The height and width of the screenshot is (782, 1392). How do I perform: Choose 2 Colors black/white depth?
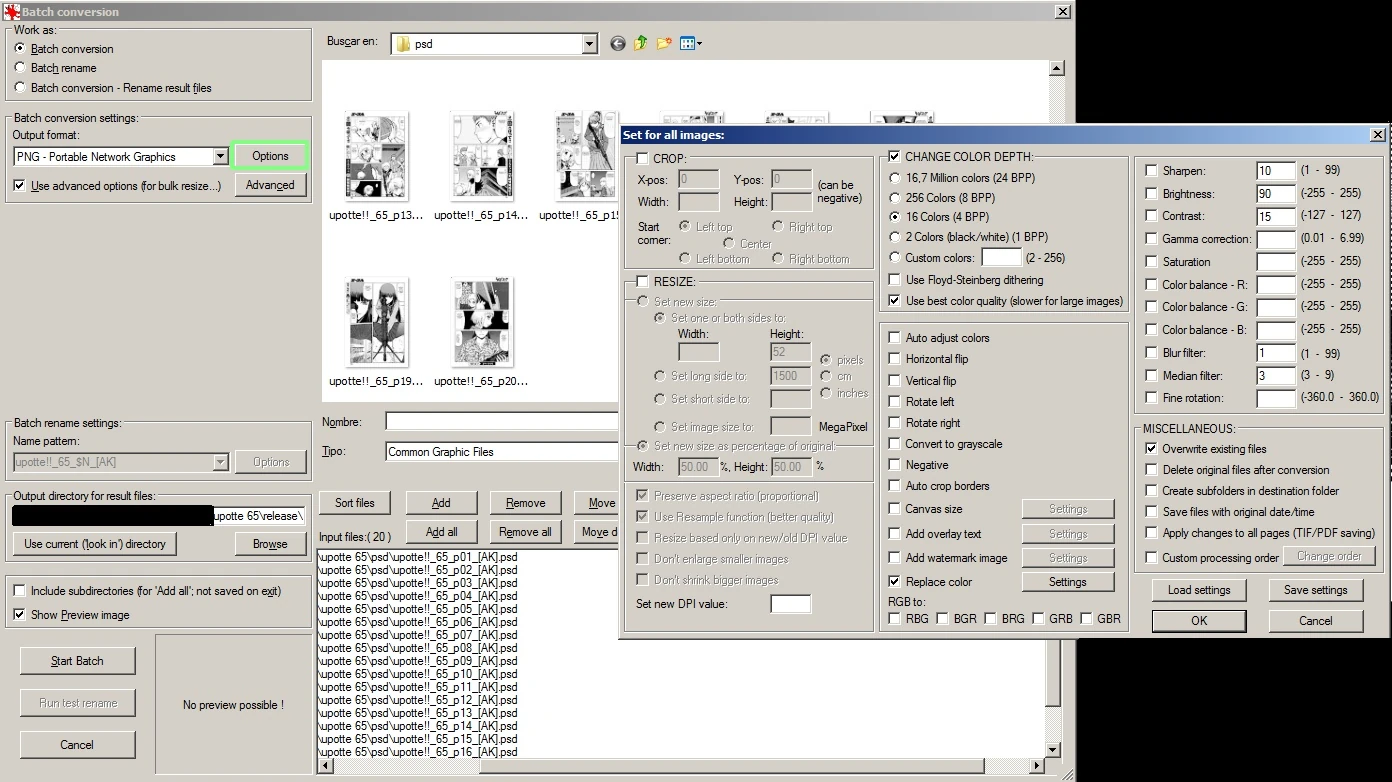895,237
